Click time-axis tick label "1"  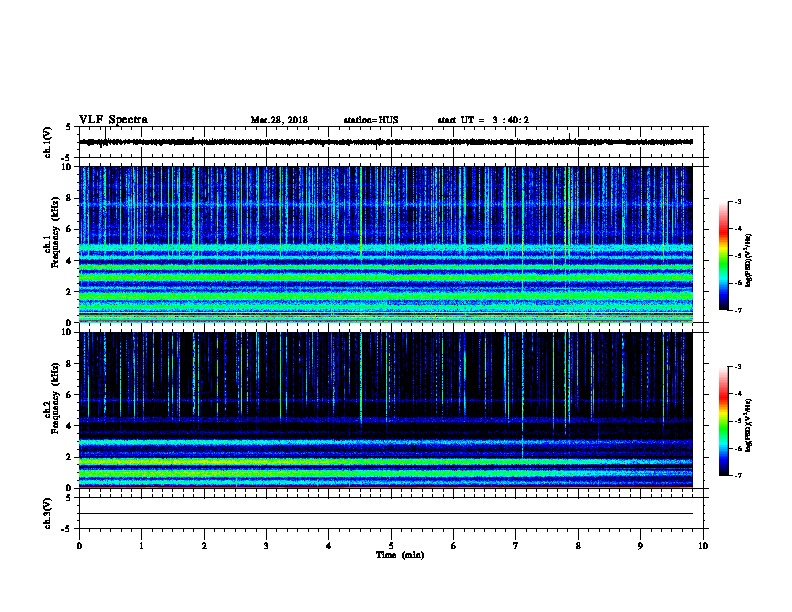(141, 546)
